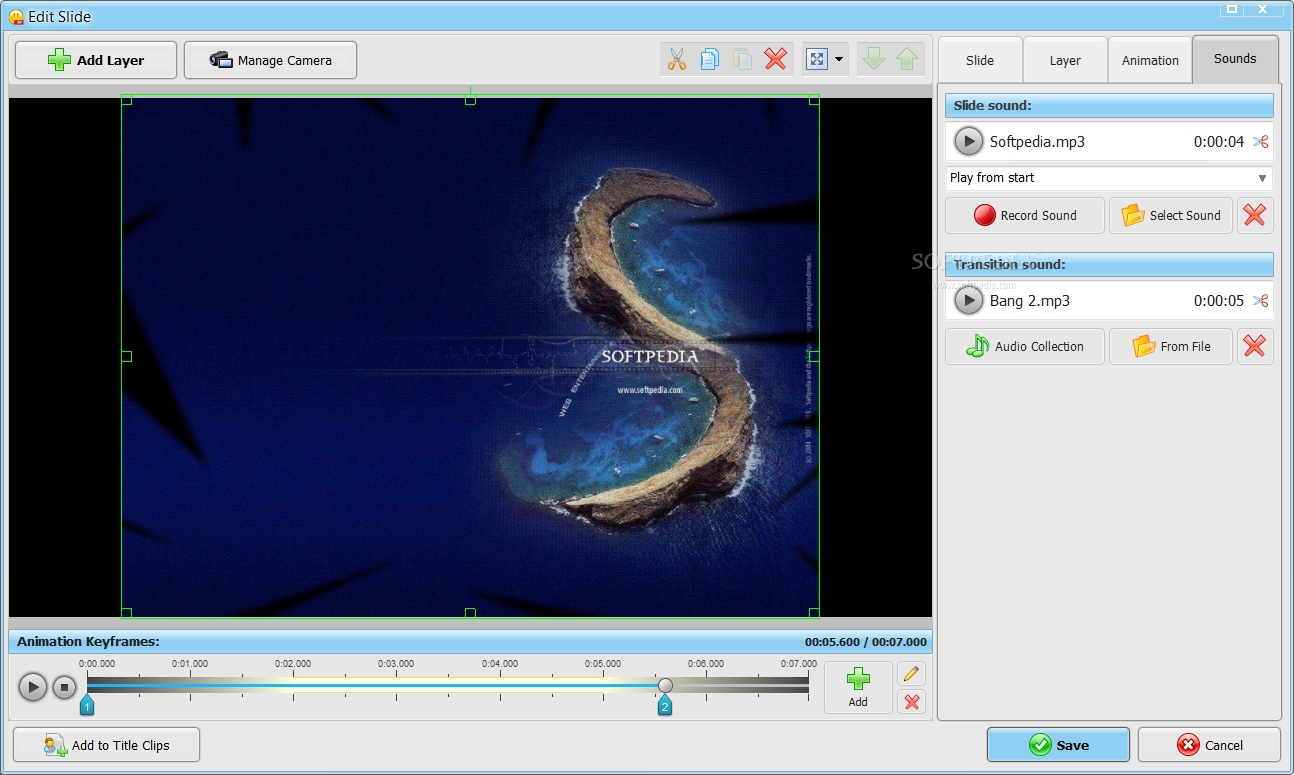This screenshot has width=1294, height=775.
Task: Open the Animation tab
Action: tap(1150, 60)
